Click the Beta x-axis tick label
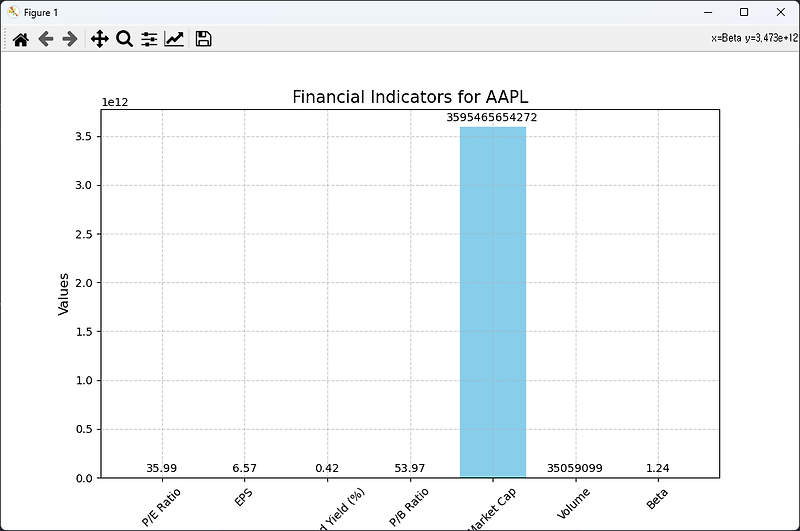The height and width of the screenshot is (531, 800). [x=657, y=499]
